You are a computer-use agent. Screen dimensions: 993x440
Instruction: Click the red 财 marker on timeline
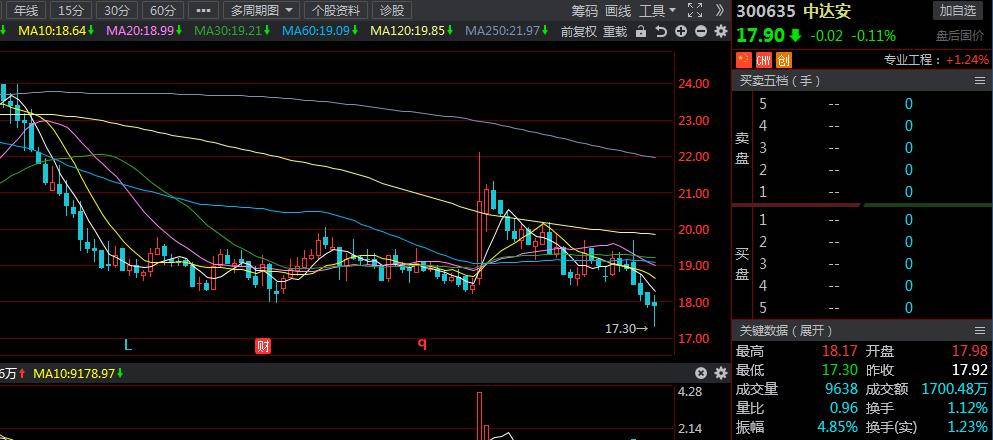pyautogui.click(x=263, y=346)
